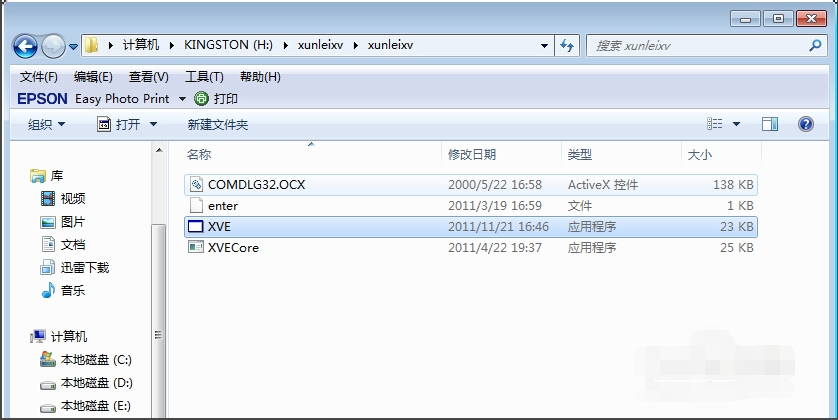Click the folder icon in the address bar
838x420 pixels.
point(91,45)
